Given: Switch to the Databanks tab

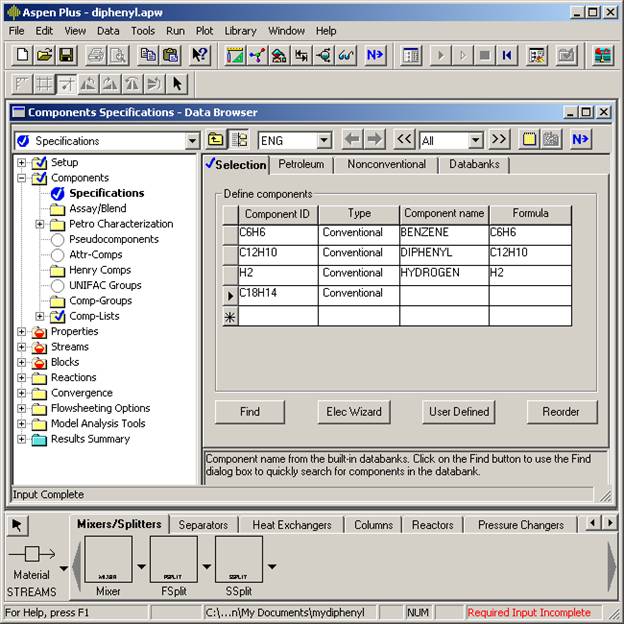Looking at the screenshot, I should click(474, 164).
